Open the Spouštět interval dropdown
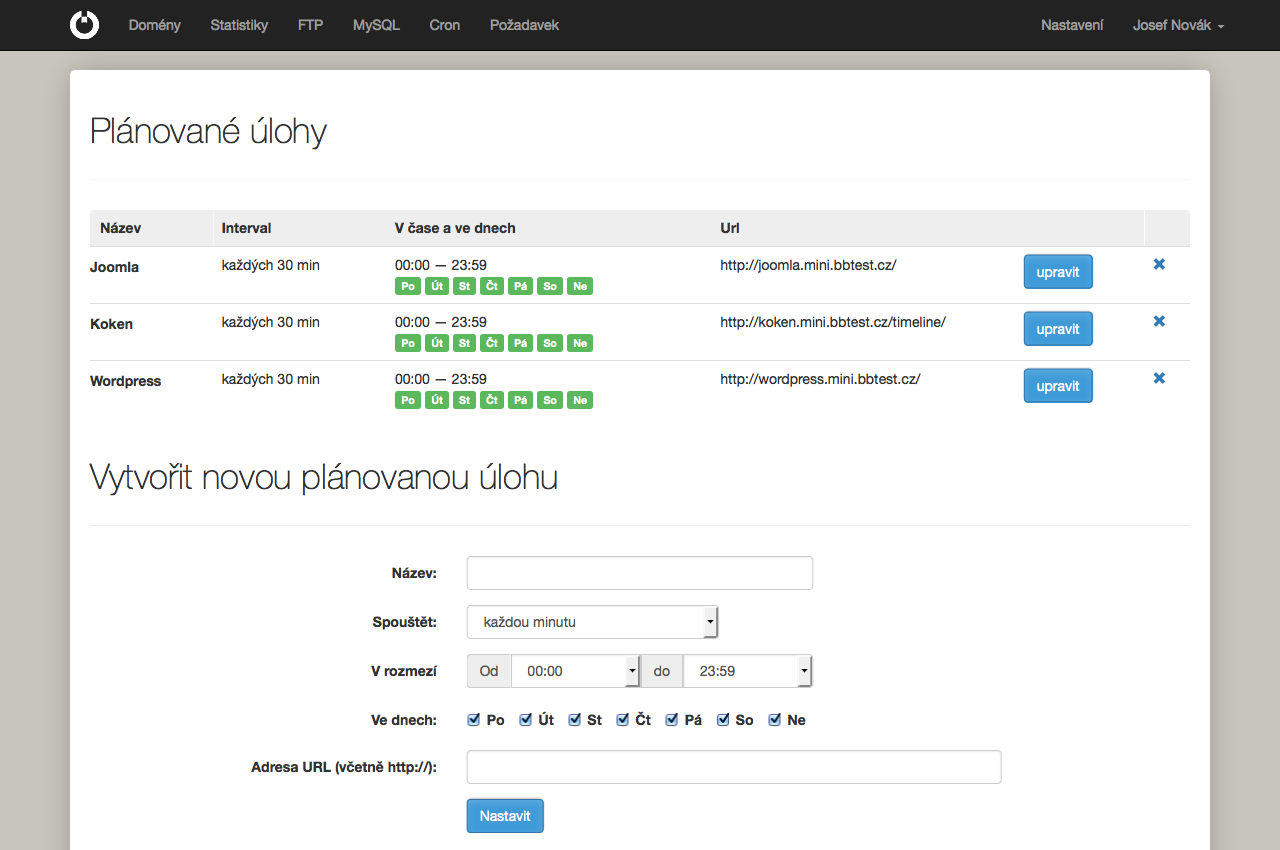The height and width of the screenshot is (850, 1280). tap(593, 622)
